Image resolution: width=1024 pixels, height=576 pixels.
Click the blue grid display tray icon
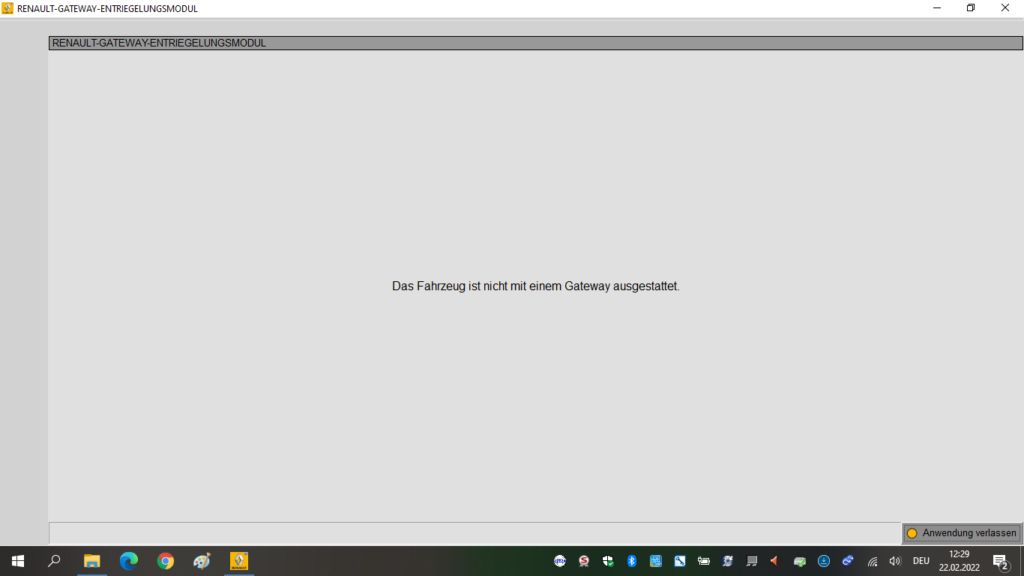pos(656,561)
